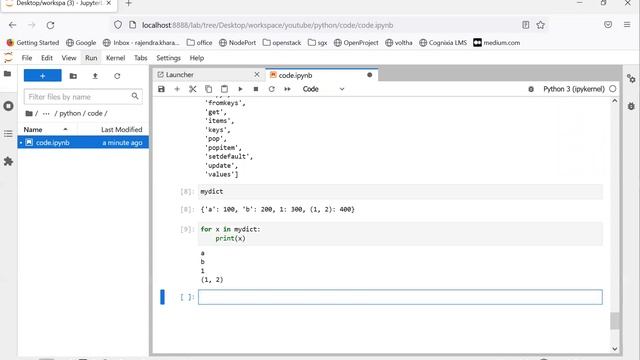Open the File Browser sidebar icon
This screenshot has width=640, height=360.
(x=8, y=74)
